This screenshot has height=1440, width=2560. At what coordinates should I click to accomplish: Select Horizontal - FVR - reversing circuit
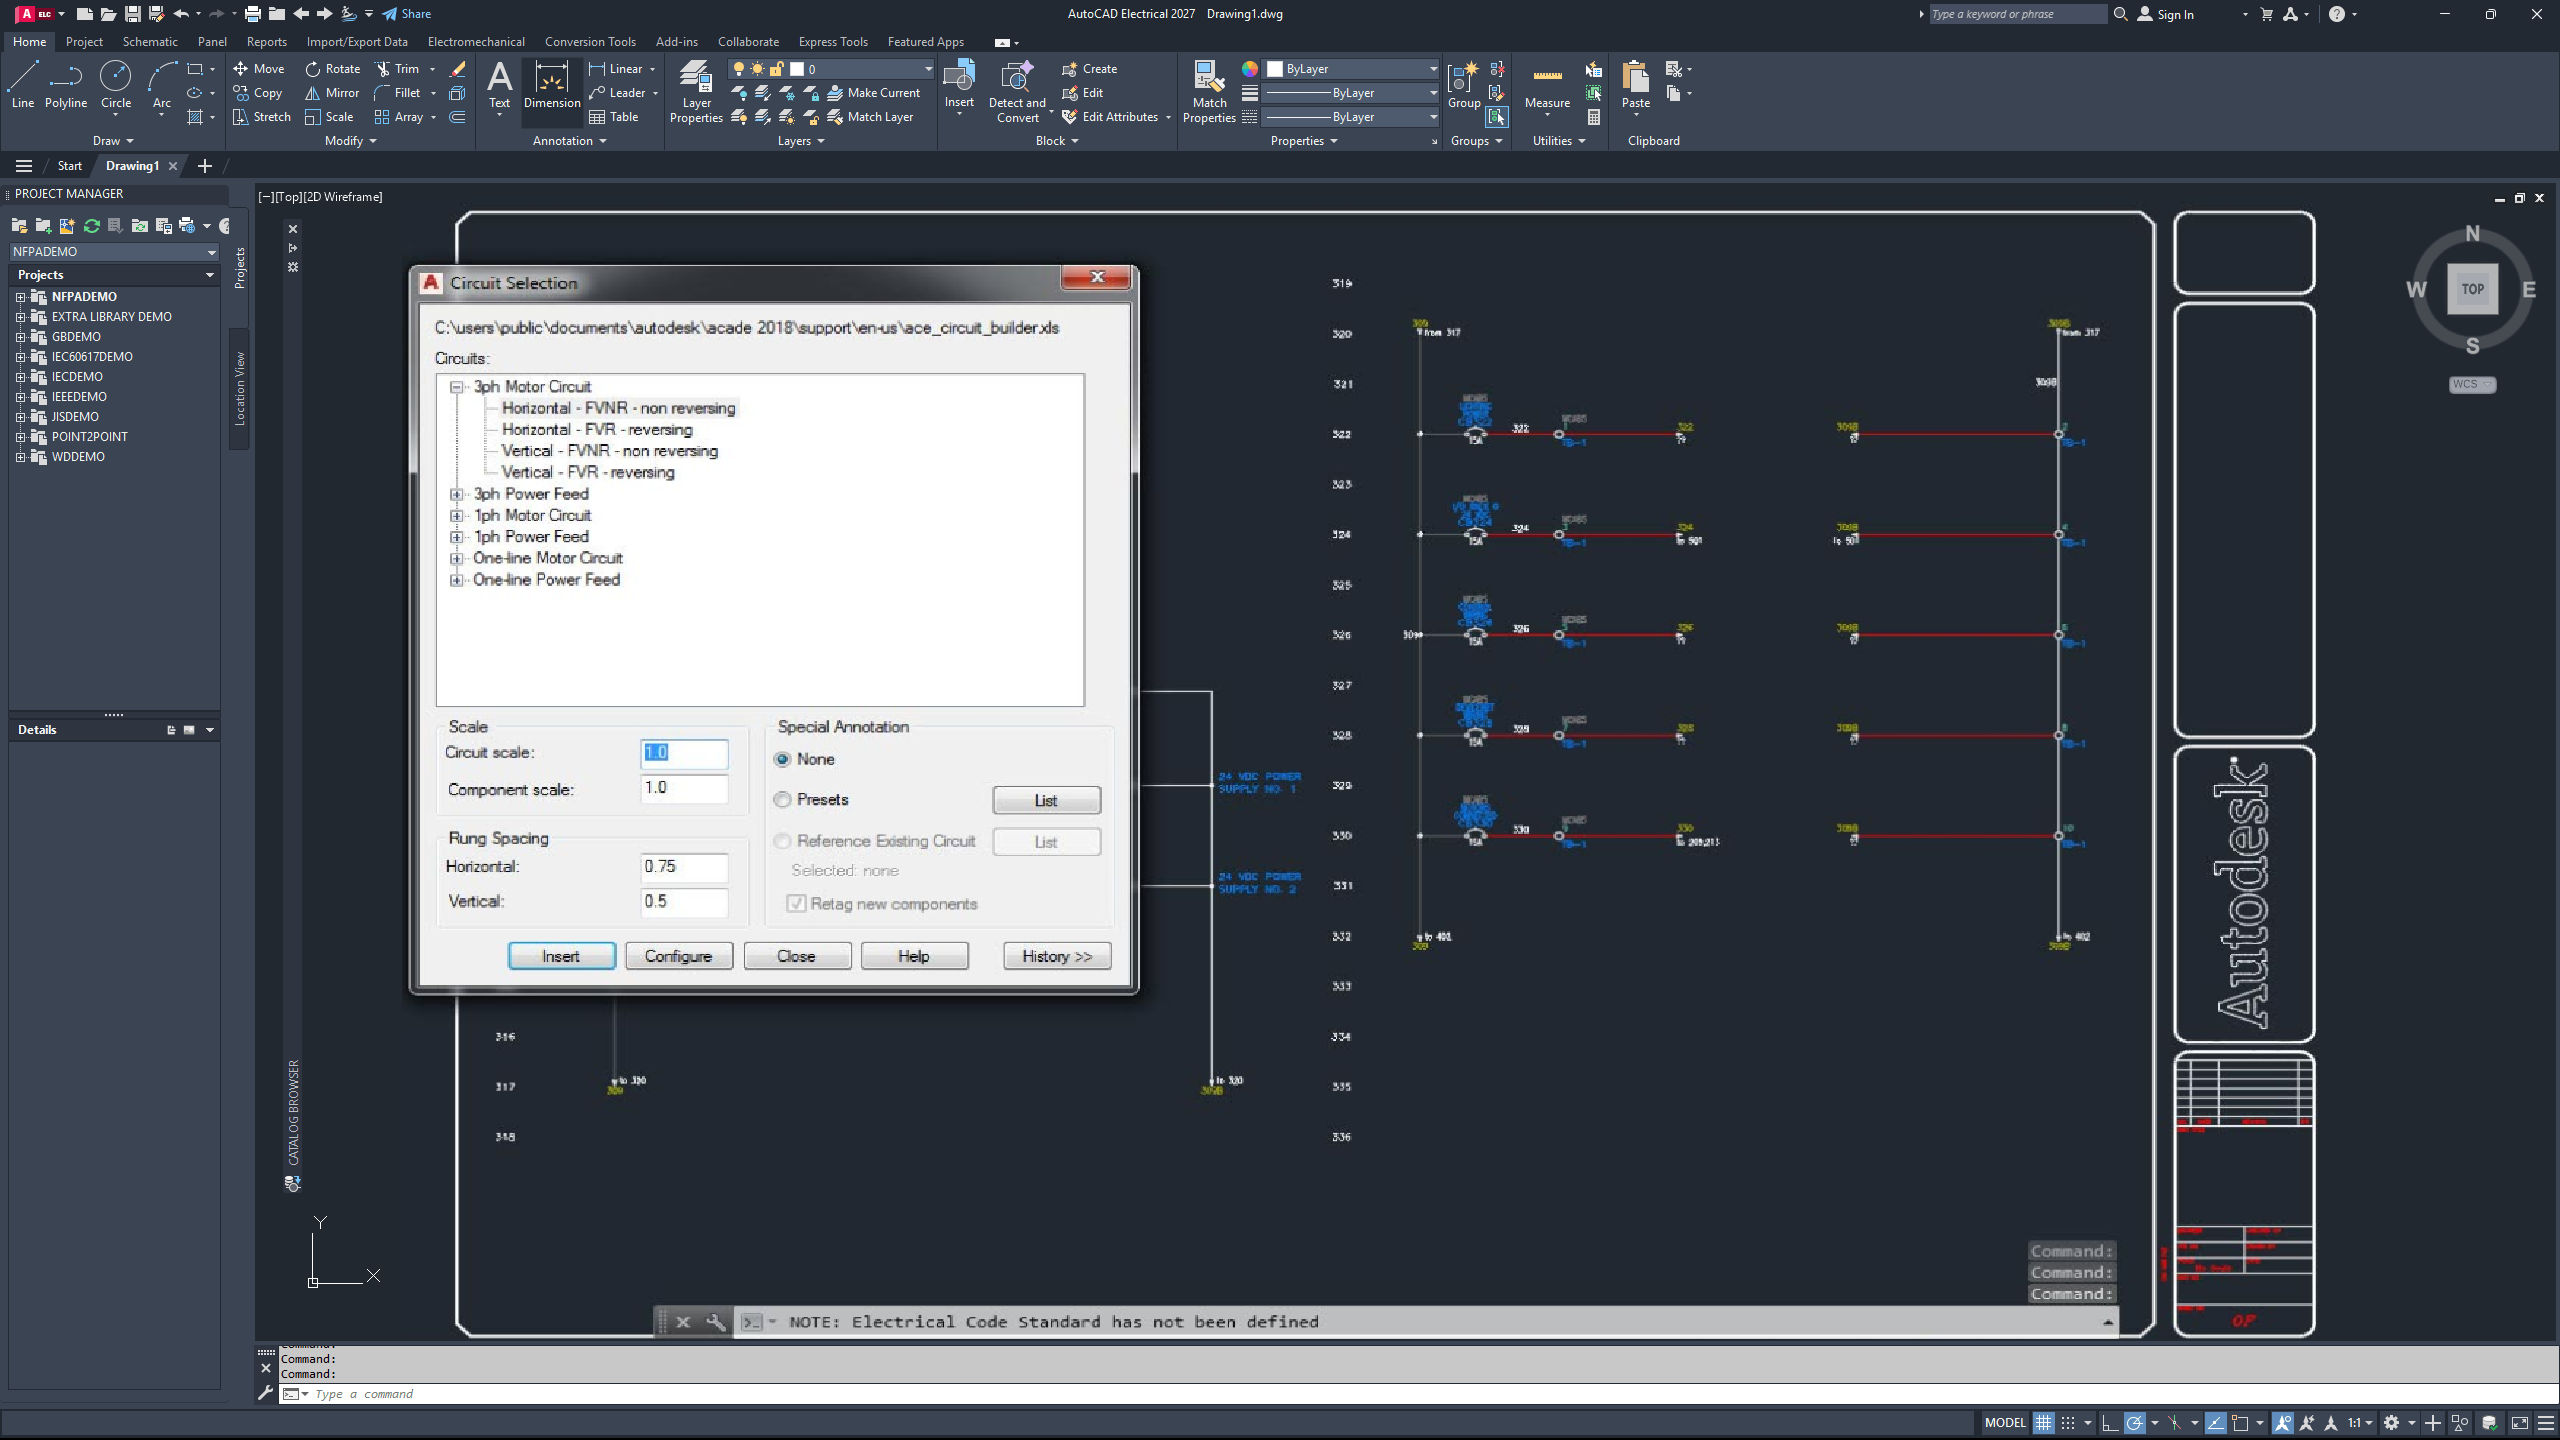coord(597,430)
